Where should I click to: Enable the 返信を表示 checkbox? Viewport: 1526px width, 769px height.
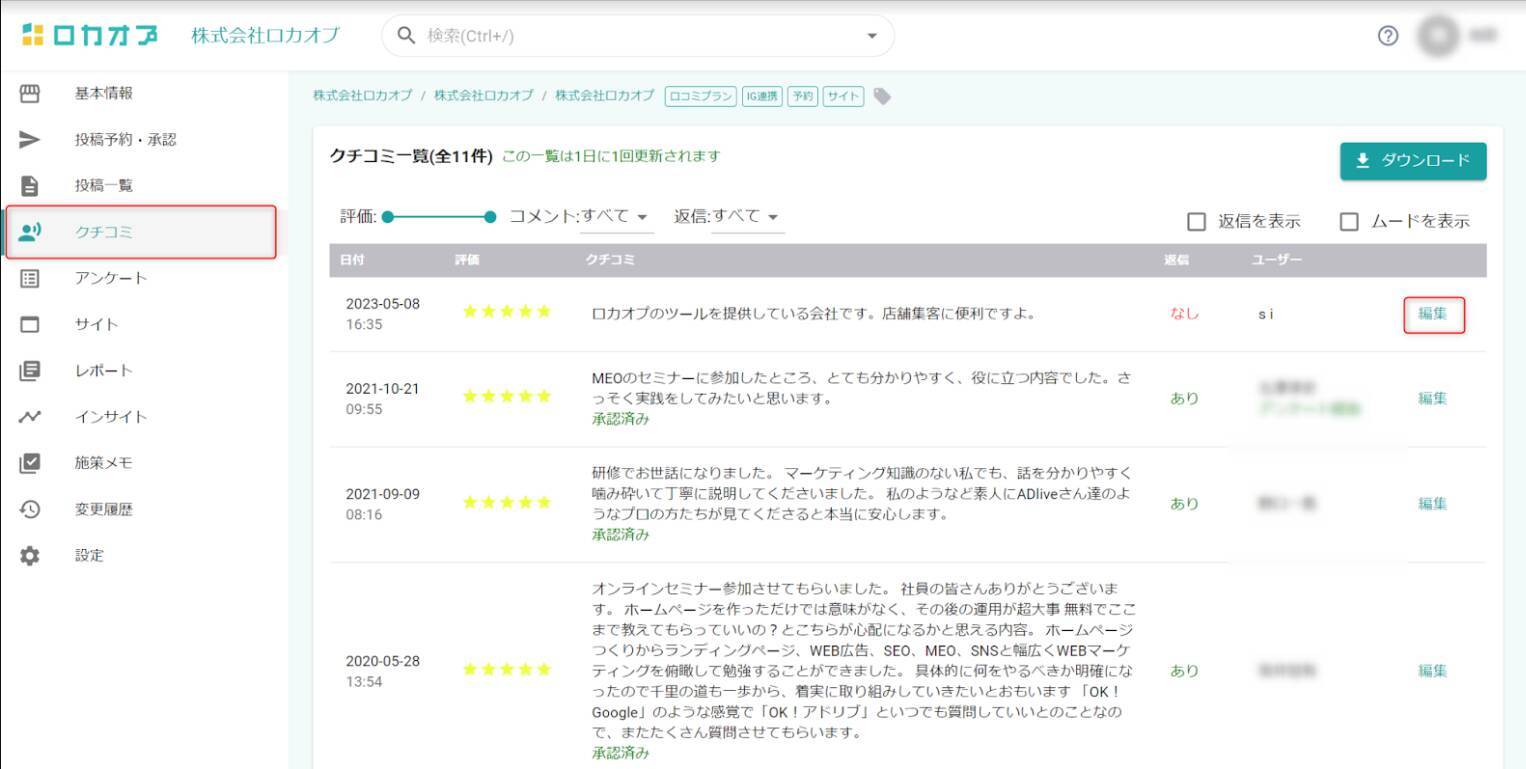pyautogui.click(x=1196, y=221)
